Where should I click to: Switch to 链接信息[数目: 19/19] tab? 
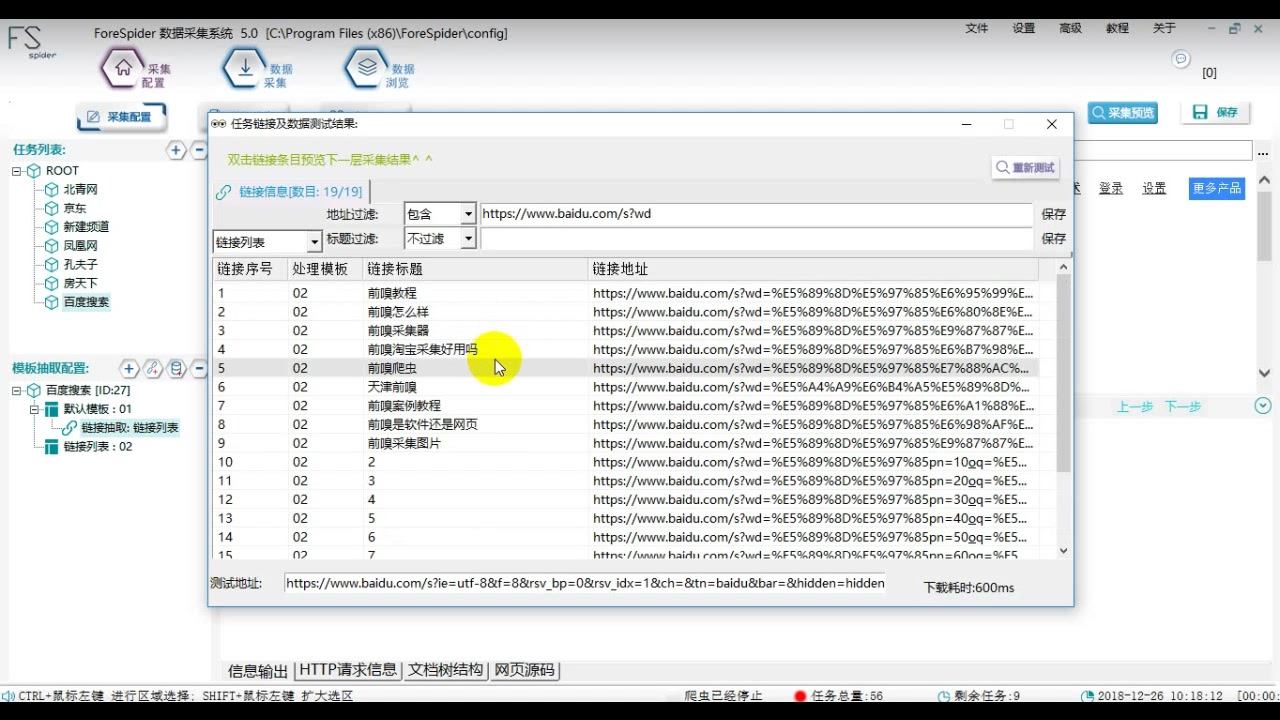(290, 192)
